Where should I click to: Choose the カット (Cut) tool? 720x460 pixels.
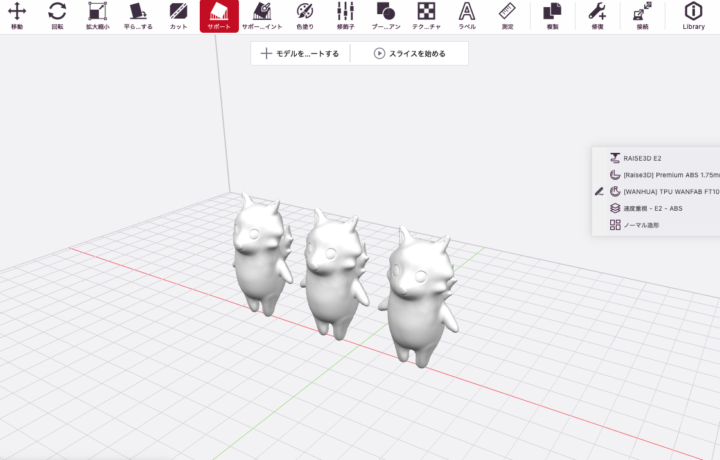178,16
